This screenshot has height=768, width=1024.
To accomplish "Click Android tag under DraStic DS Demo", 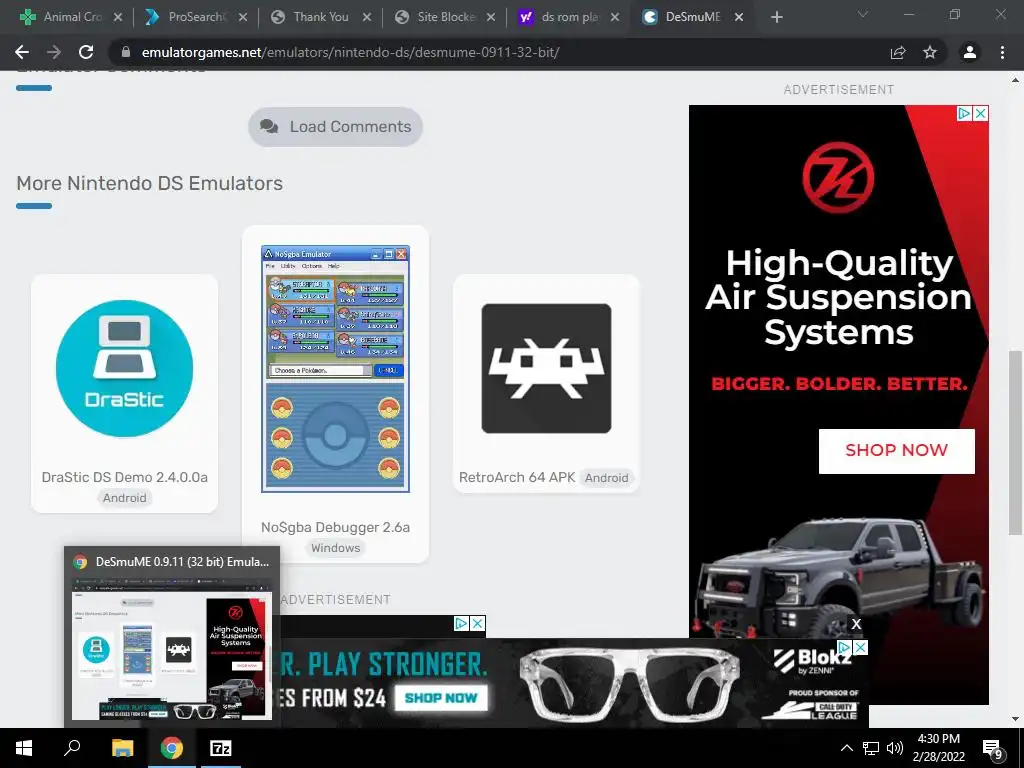I will (x=124, y=498).
